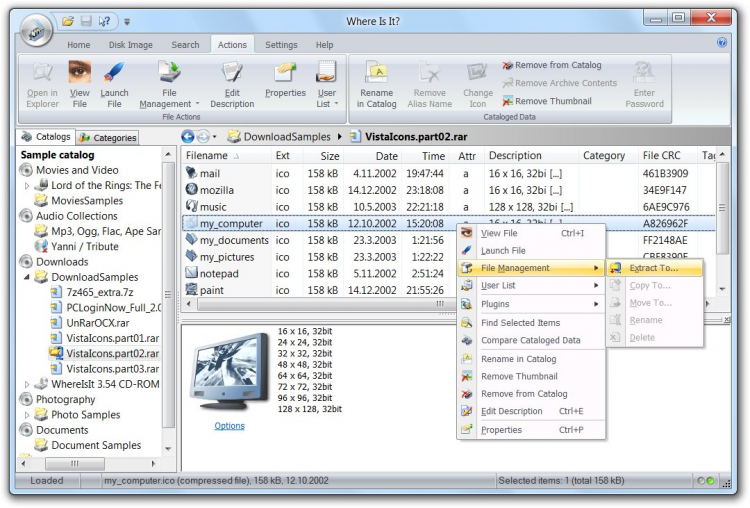Click the Options link under thumbnail
This screenshot has width=750, height=508.
(229, 426)
